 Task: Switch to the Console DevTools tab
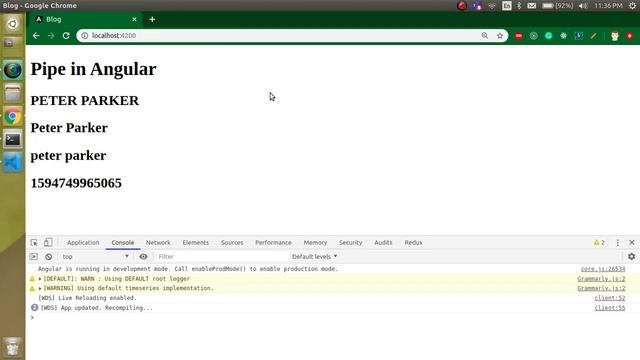pos(123,242)
